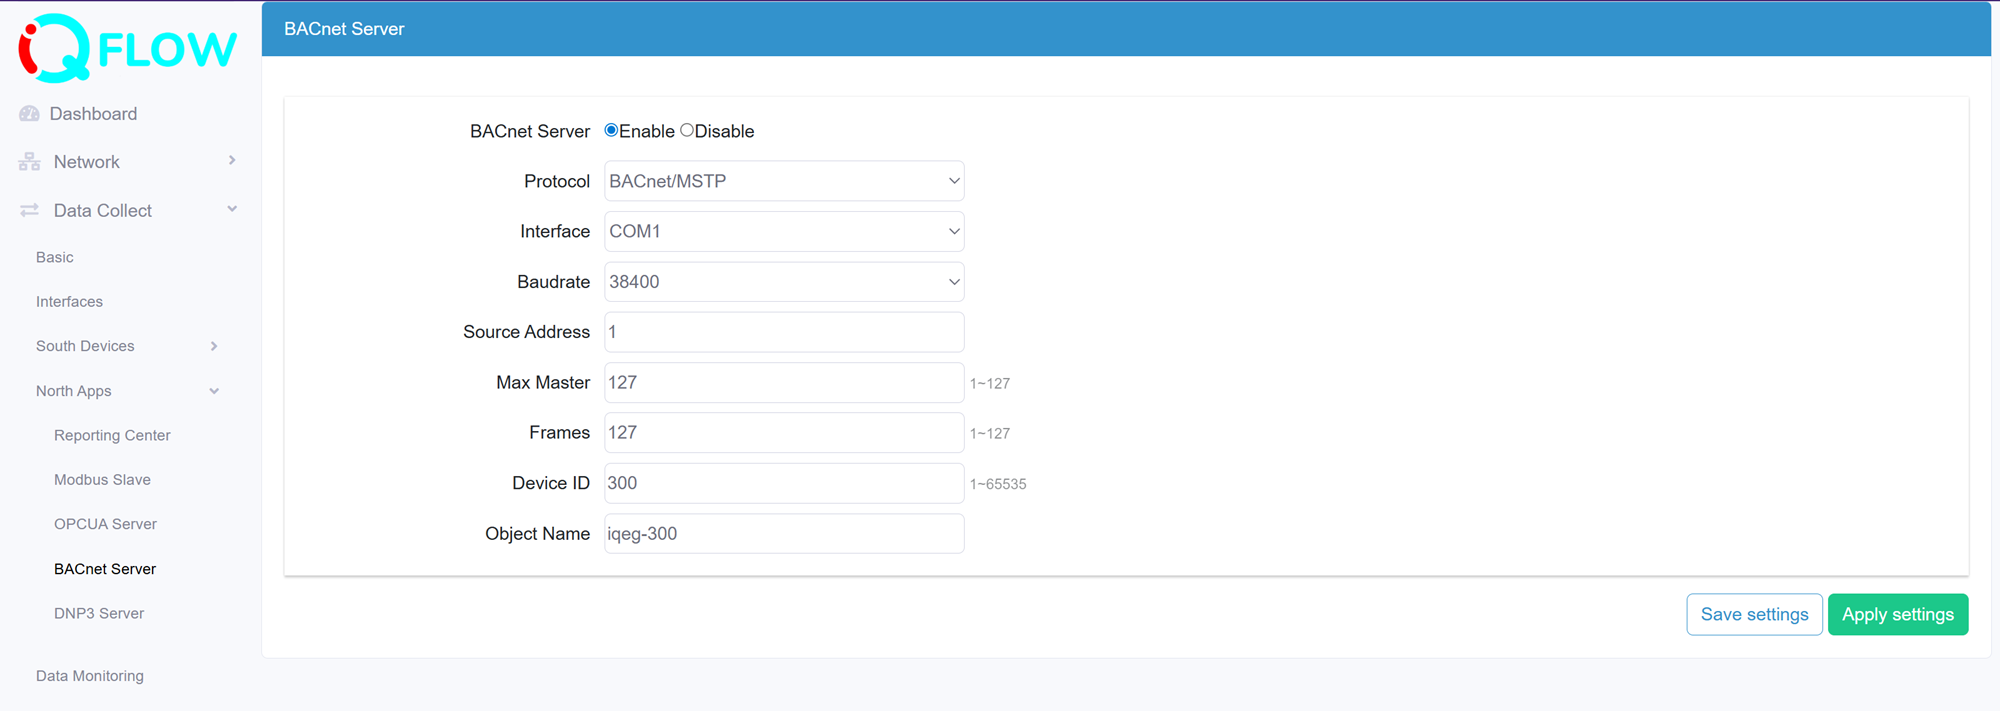
Task: Click the Data Collect menu label
Action: click(x=103, y=210)
